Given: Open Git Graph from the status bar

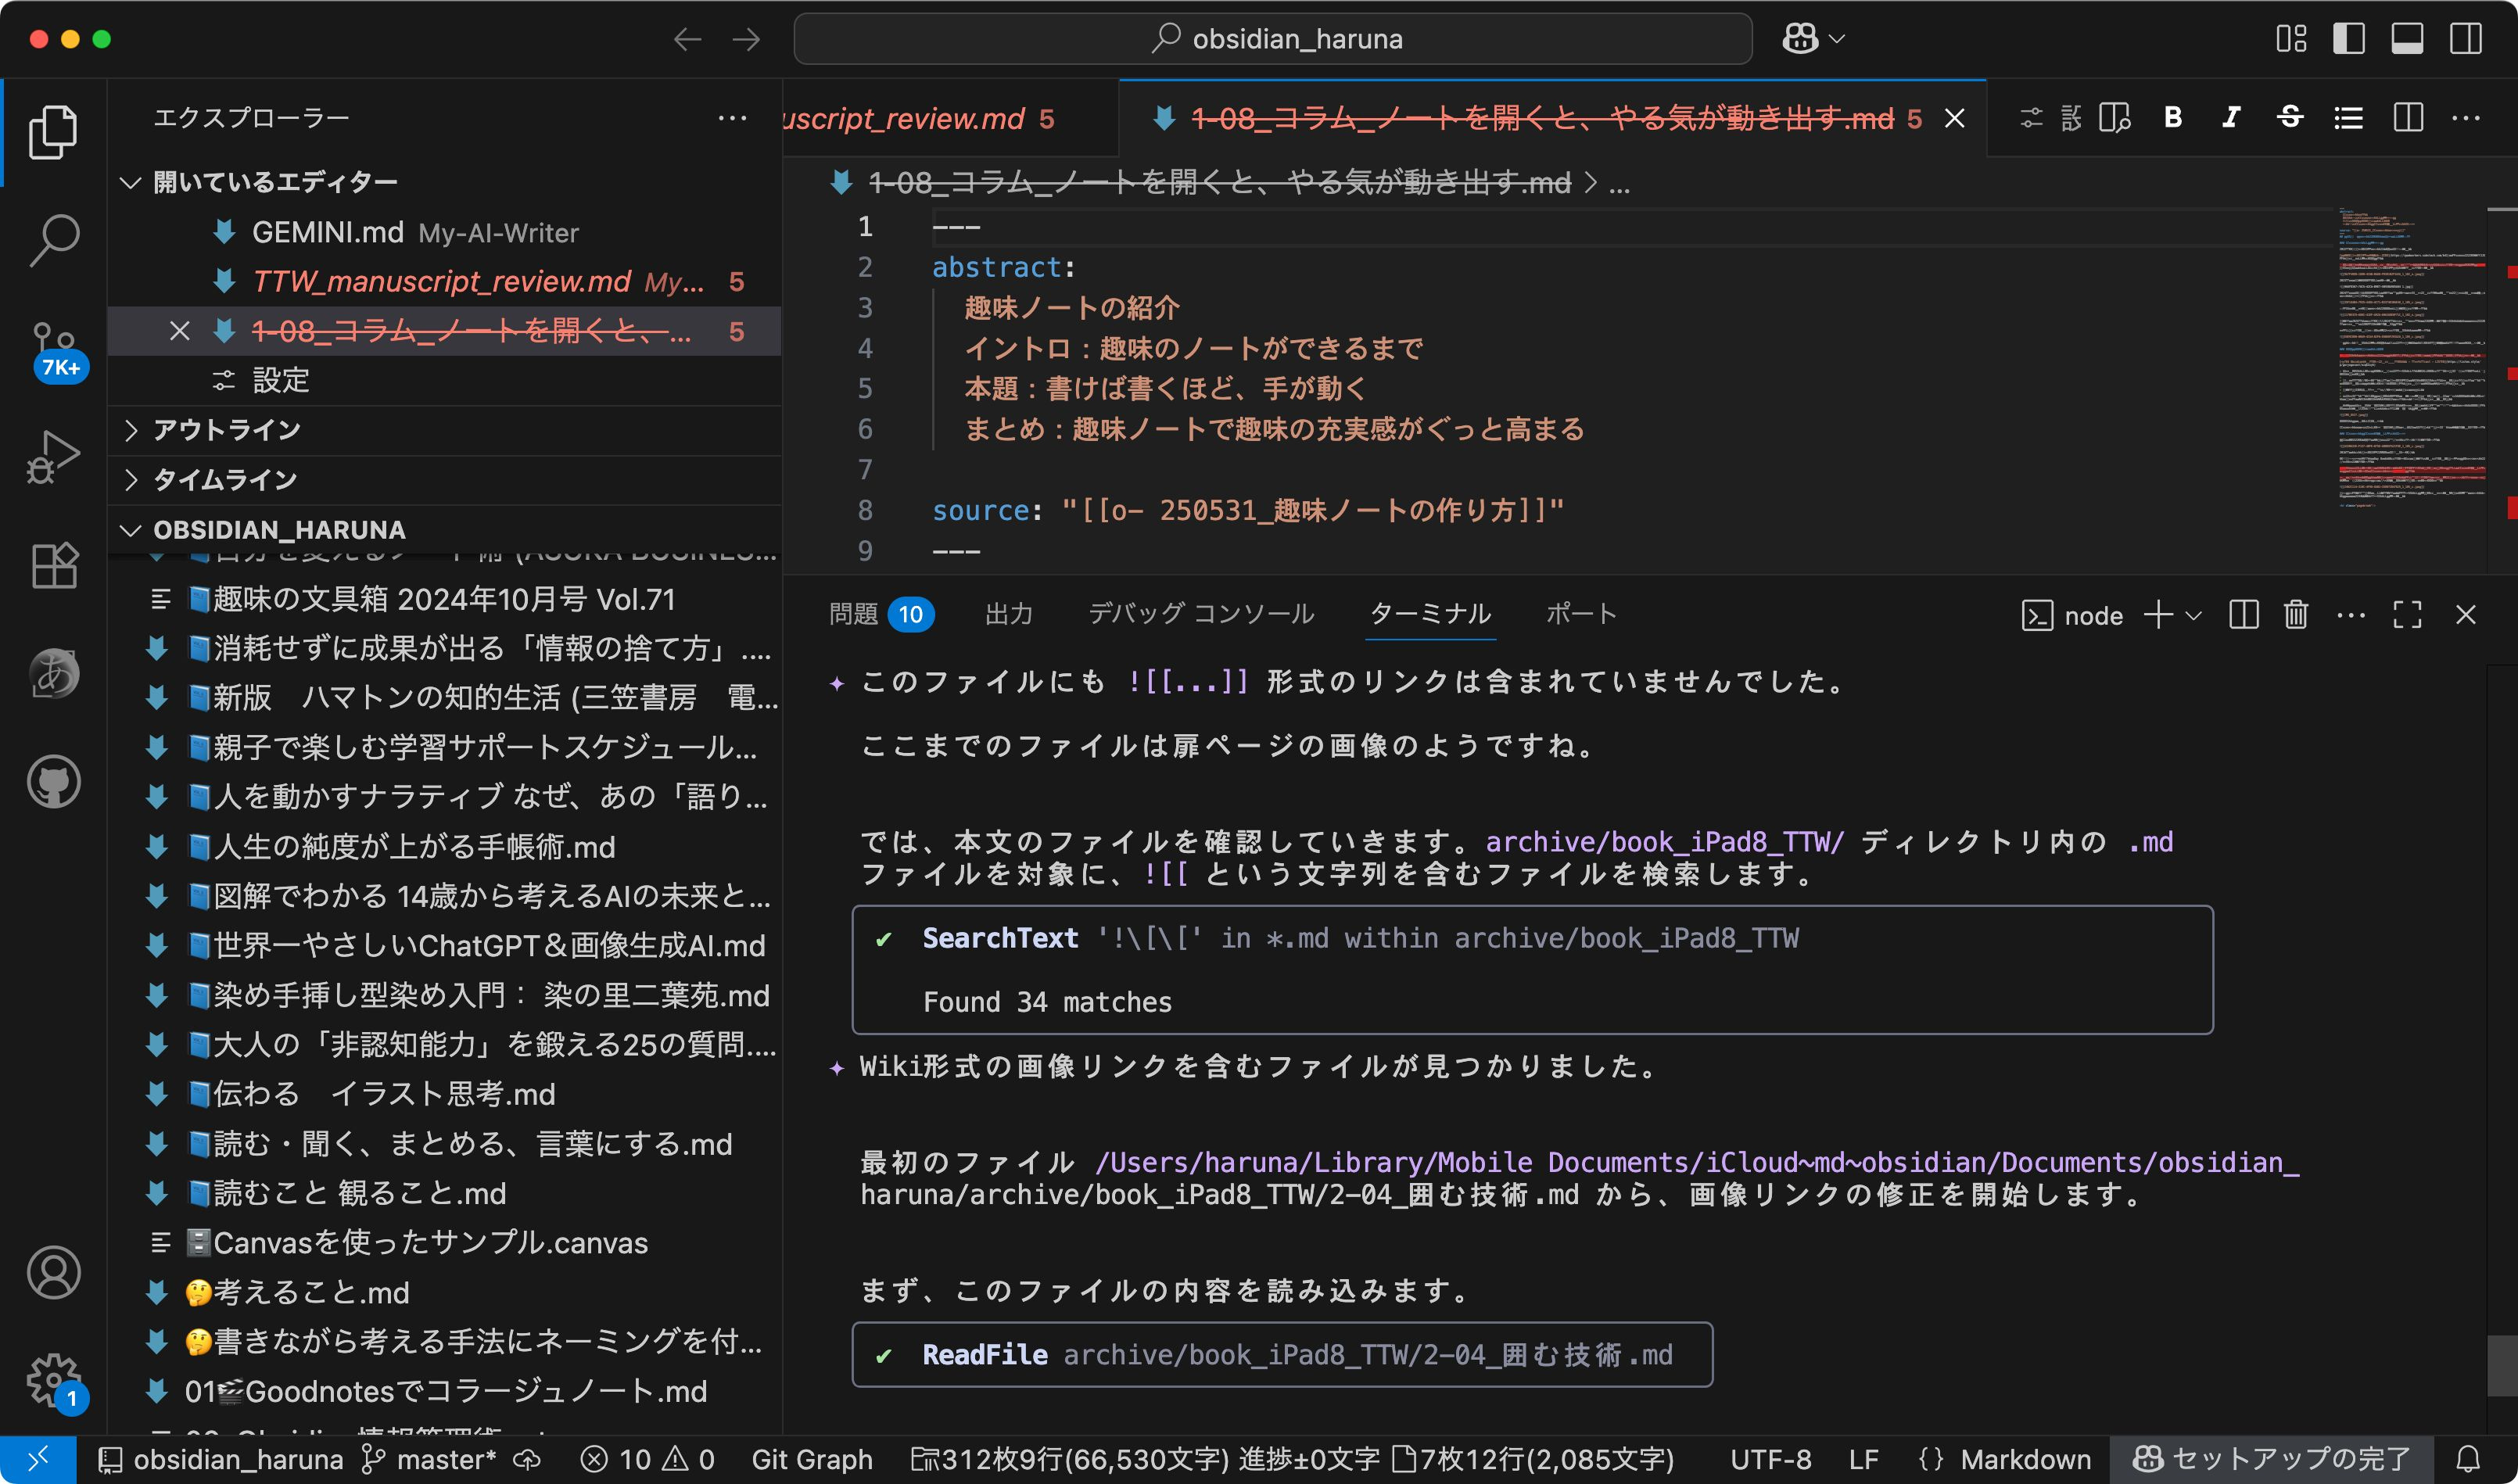Looking at the screenshot, I should [812, 1459].
